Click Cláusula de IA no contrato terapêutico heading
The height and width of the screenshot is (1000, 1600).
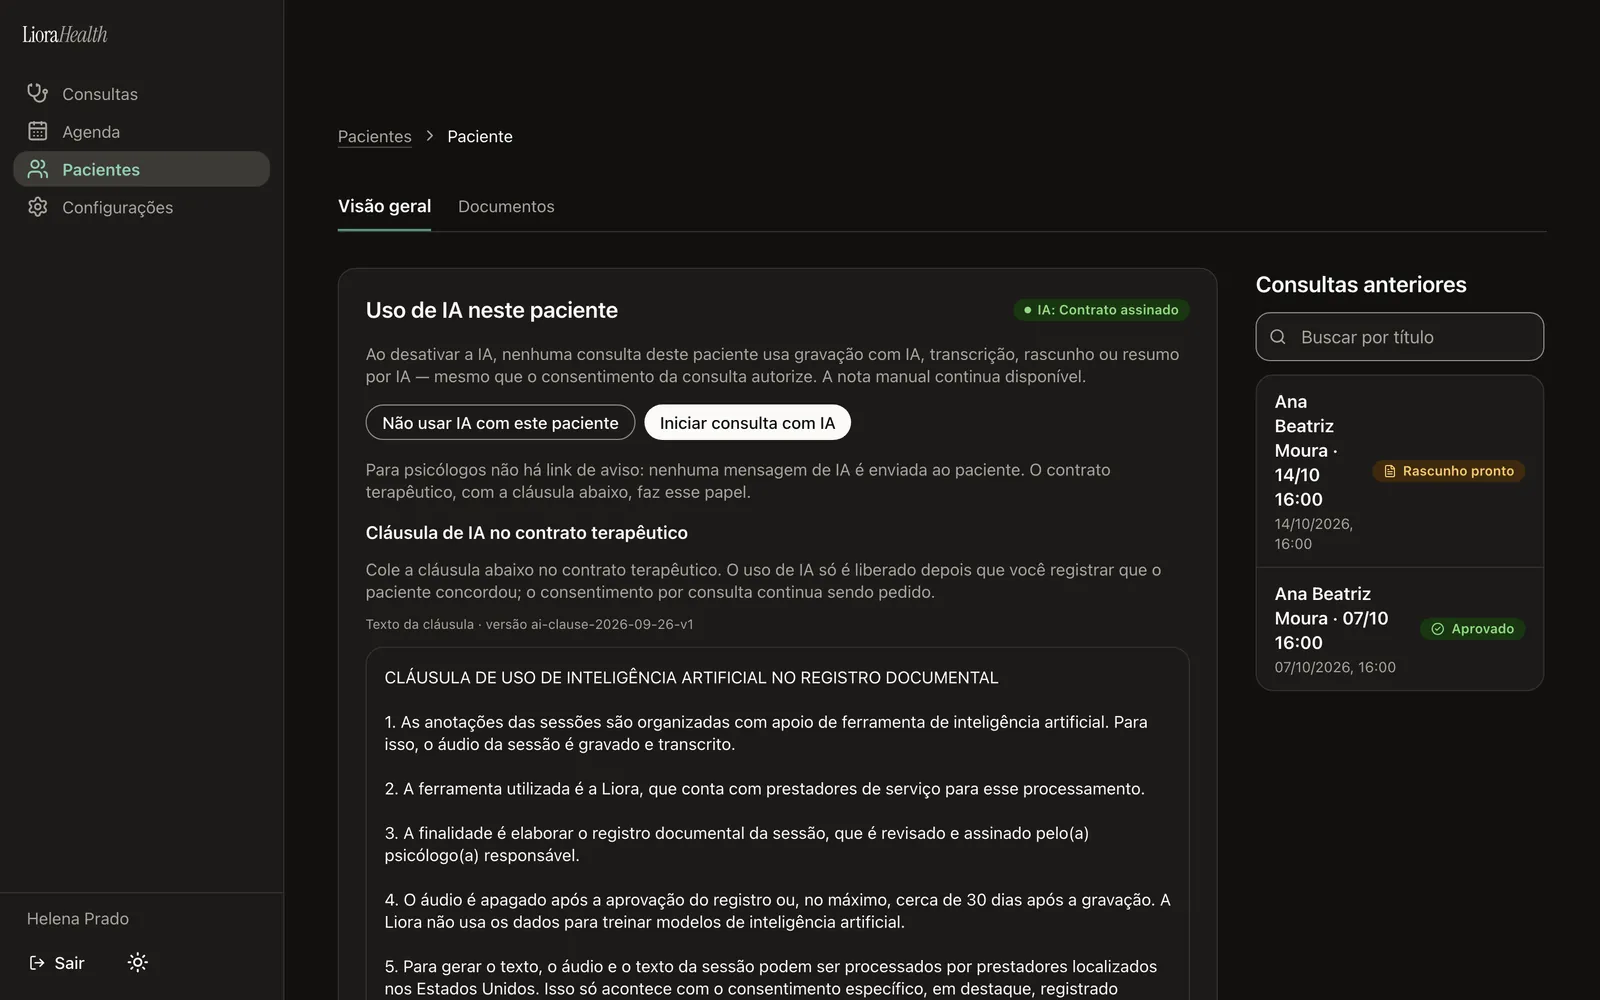527,532
